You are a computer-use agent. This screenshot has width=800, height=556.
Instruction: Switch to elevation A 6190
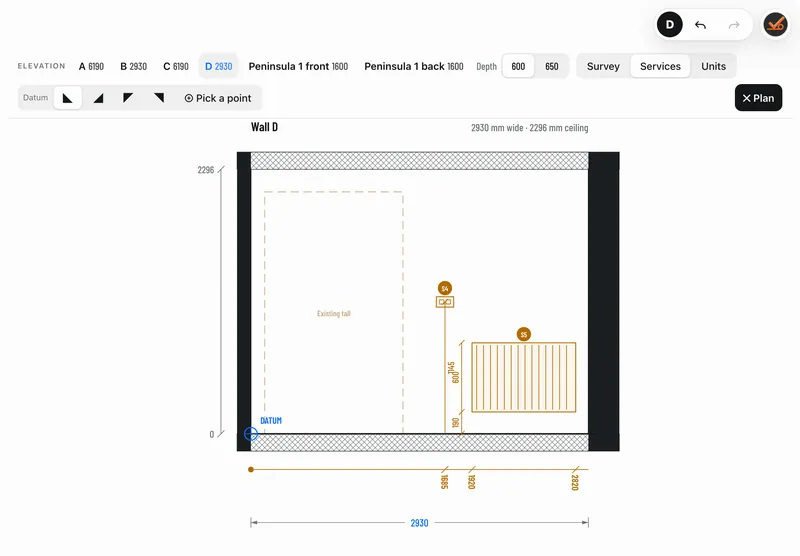(91, 66)
